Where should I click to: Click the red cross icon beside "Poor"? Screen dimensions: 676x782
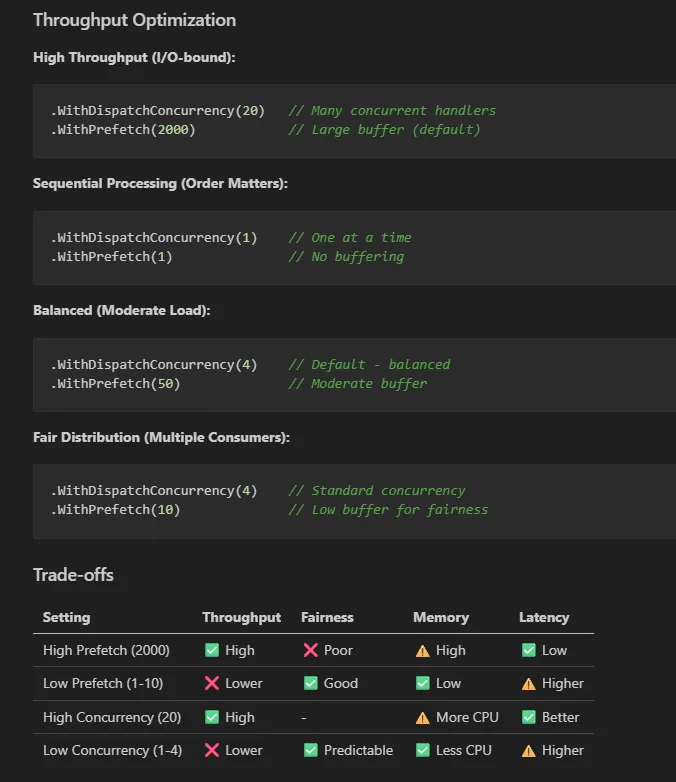(x=310, y=650)
